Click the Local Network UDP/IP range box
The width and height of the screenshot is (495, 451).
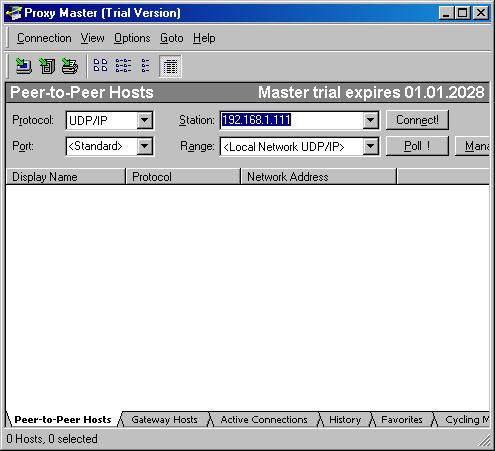click(x=299, y=146)
